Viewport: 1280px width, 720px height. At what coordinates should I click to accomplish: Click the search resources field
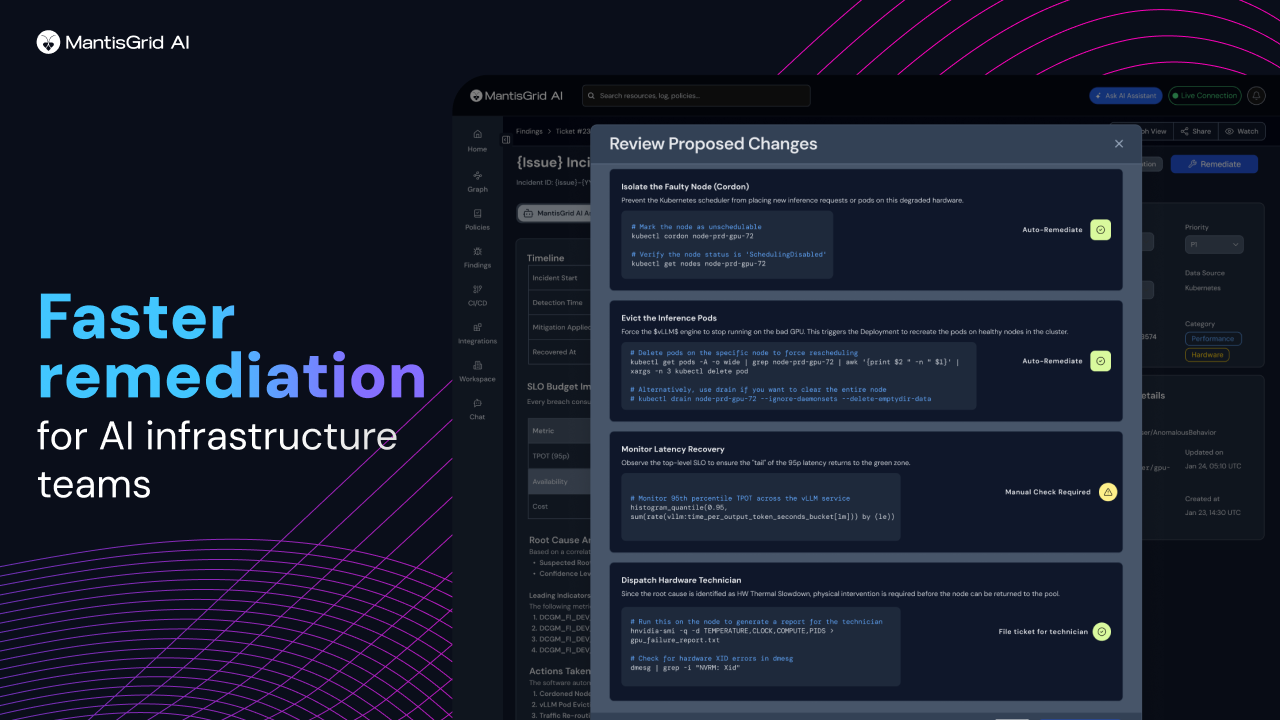(696, 96)
